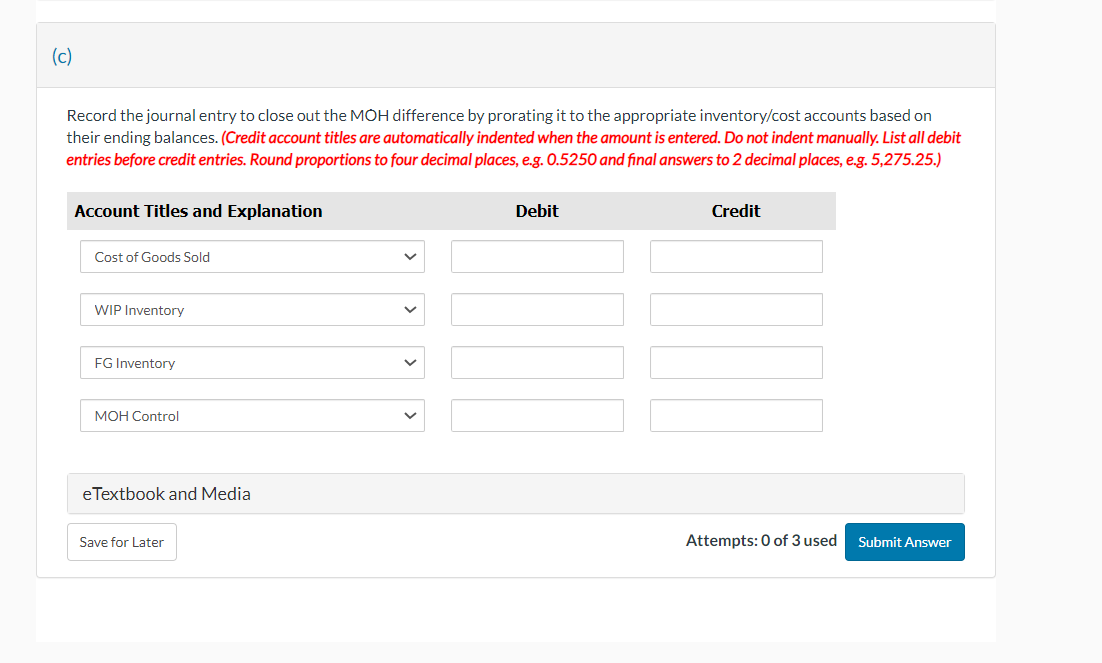Select the Credit box for WIP Inventory
Image resolution: width=1102 pixels, height=663 pixels.
736,309
